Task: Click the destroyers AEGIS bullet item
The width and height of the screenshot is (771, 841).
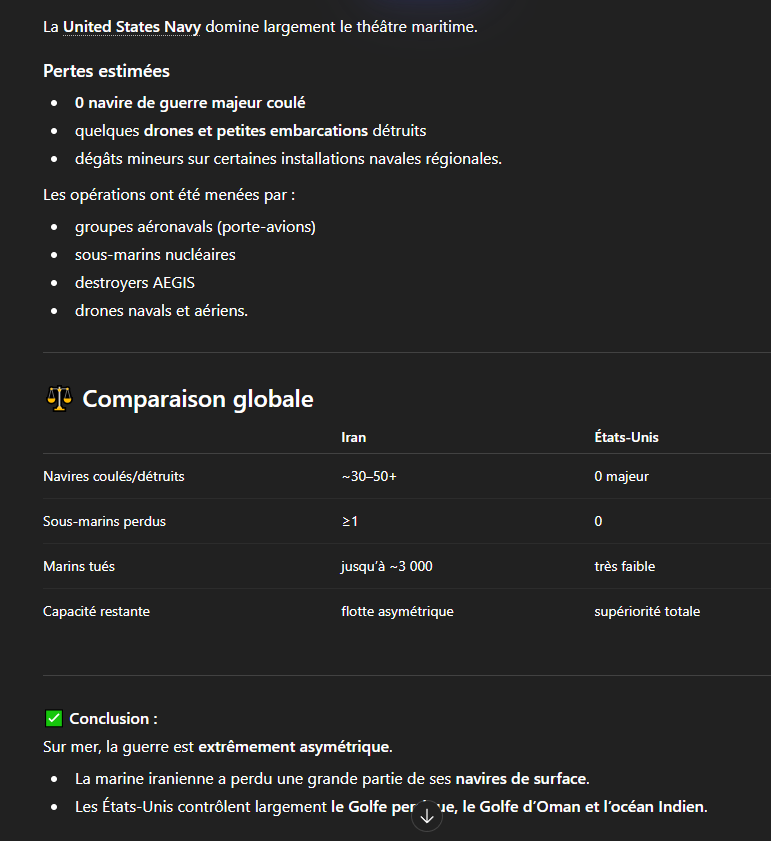Action: tap(134, 283)
